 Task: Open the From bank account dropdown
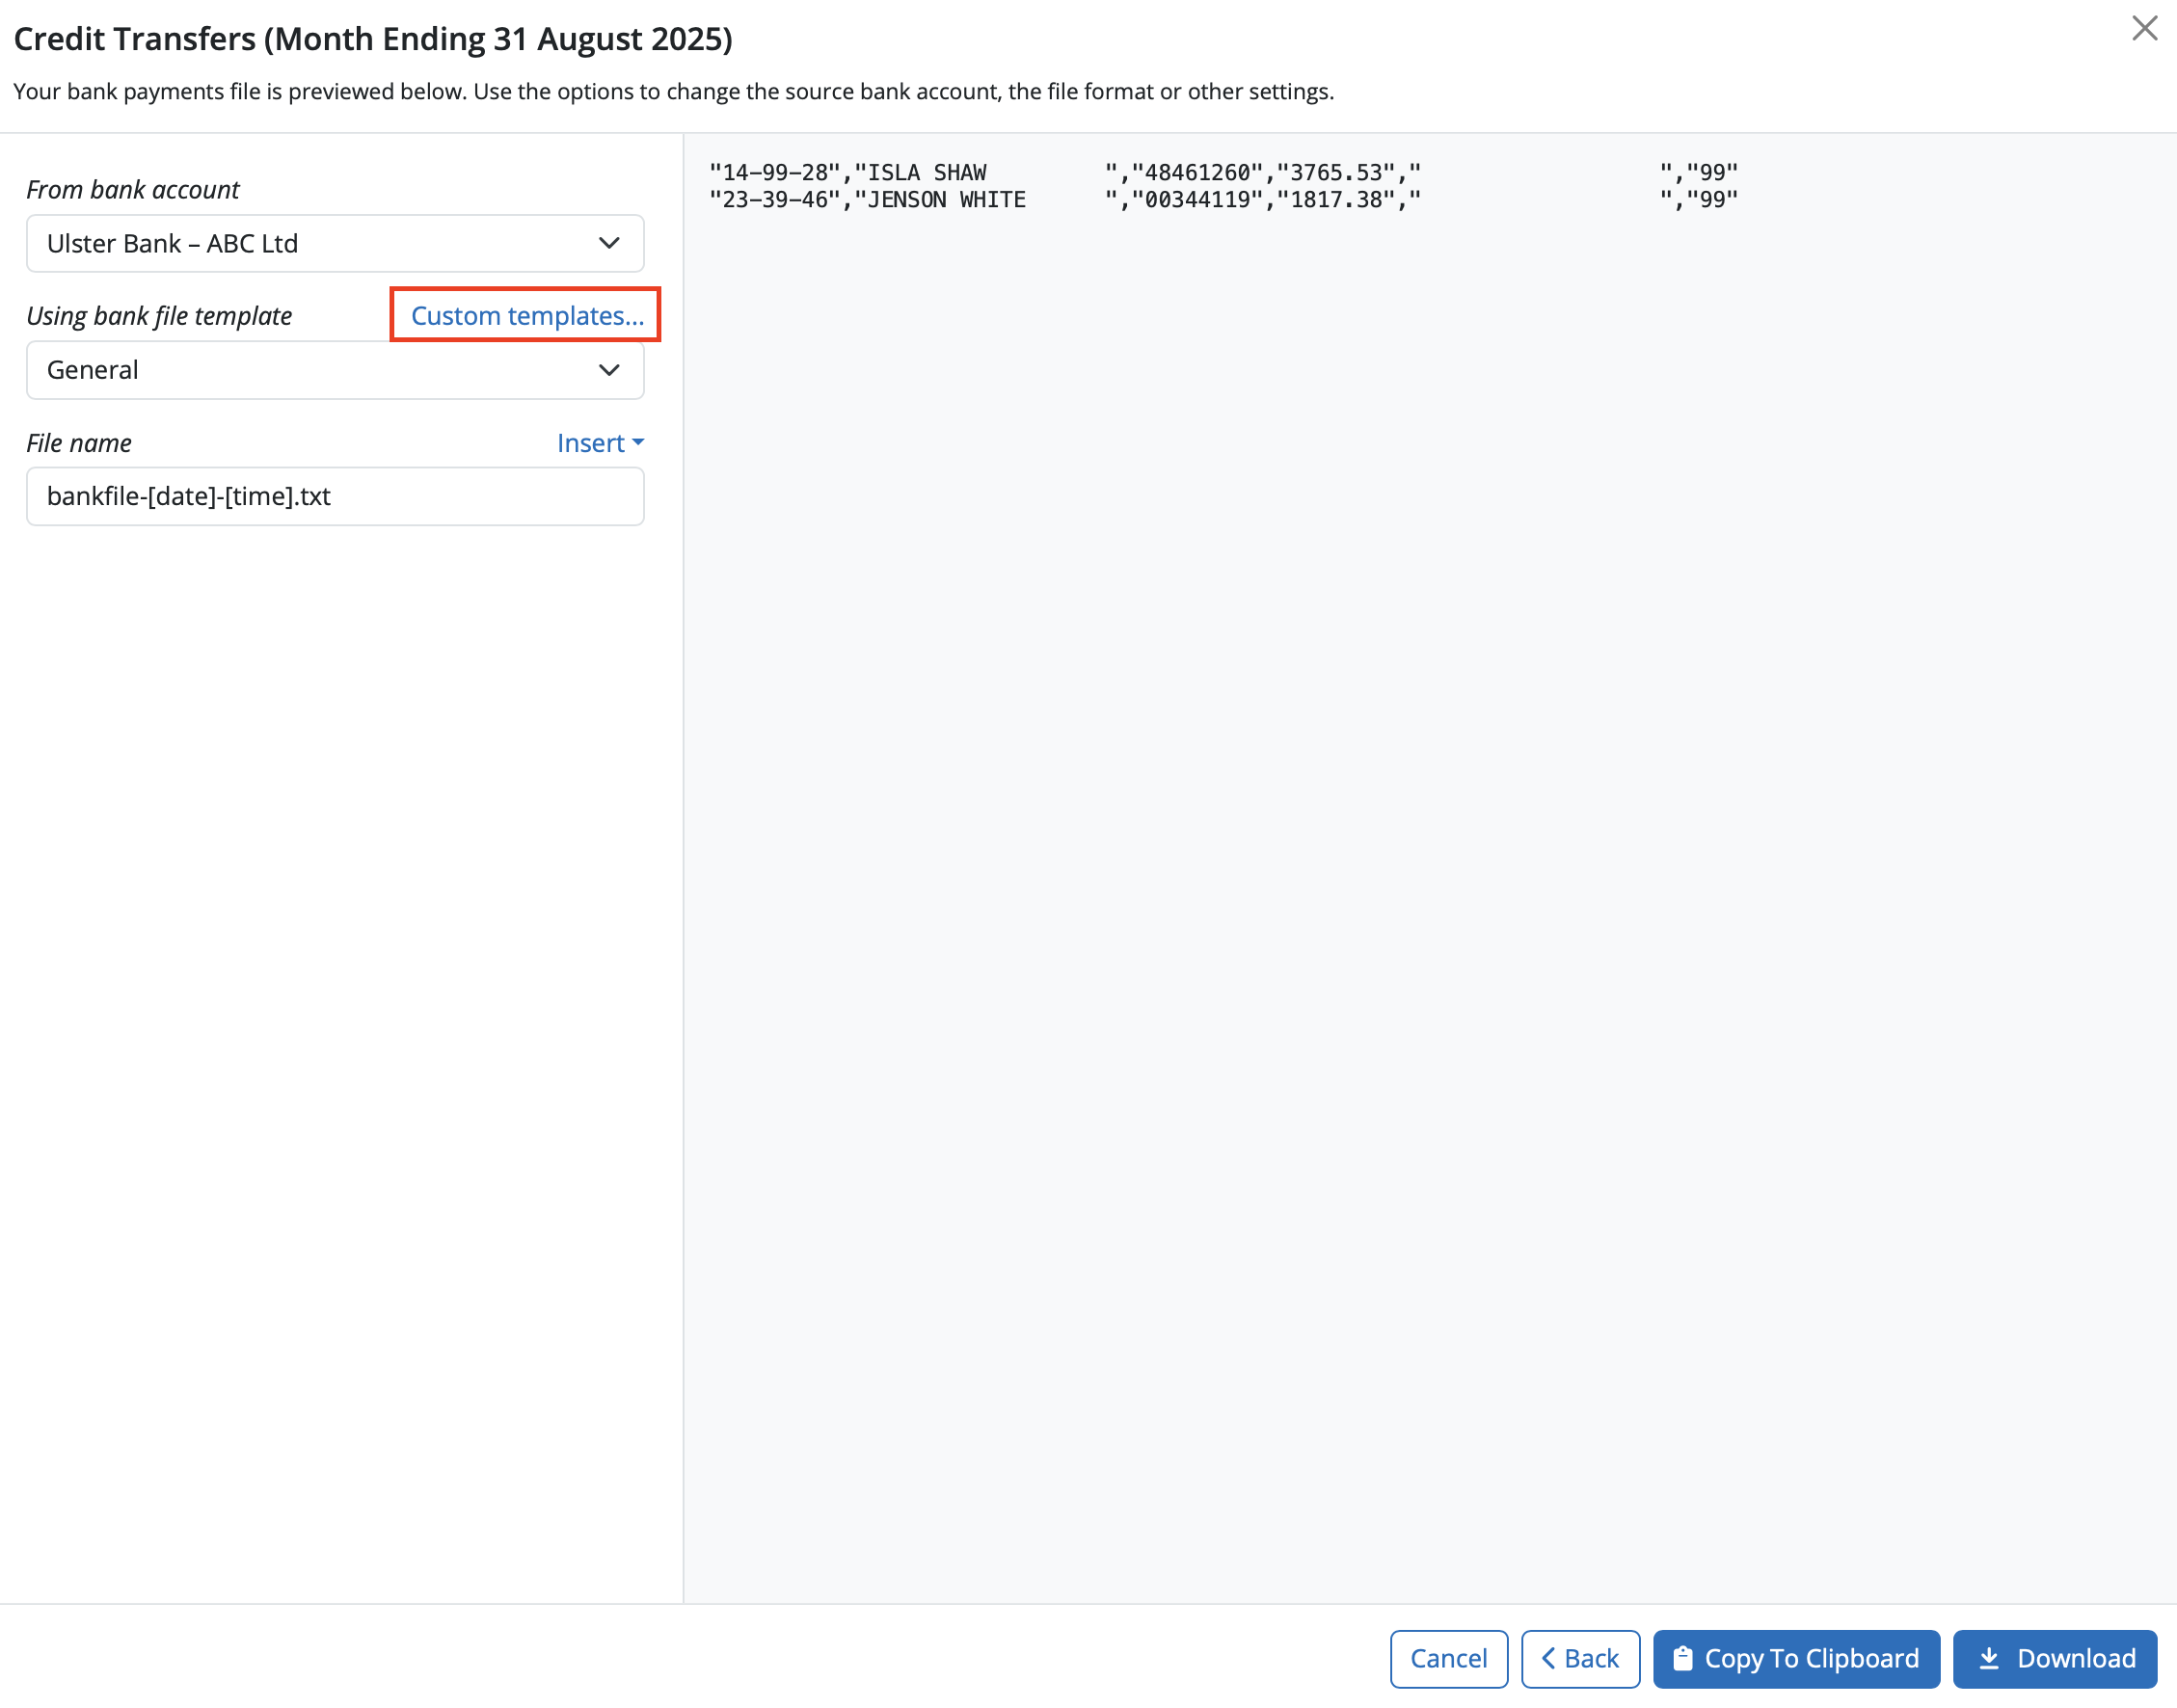(x=334, y=243)
